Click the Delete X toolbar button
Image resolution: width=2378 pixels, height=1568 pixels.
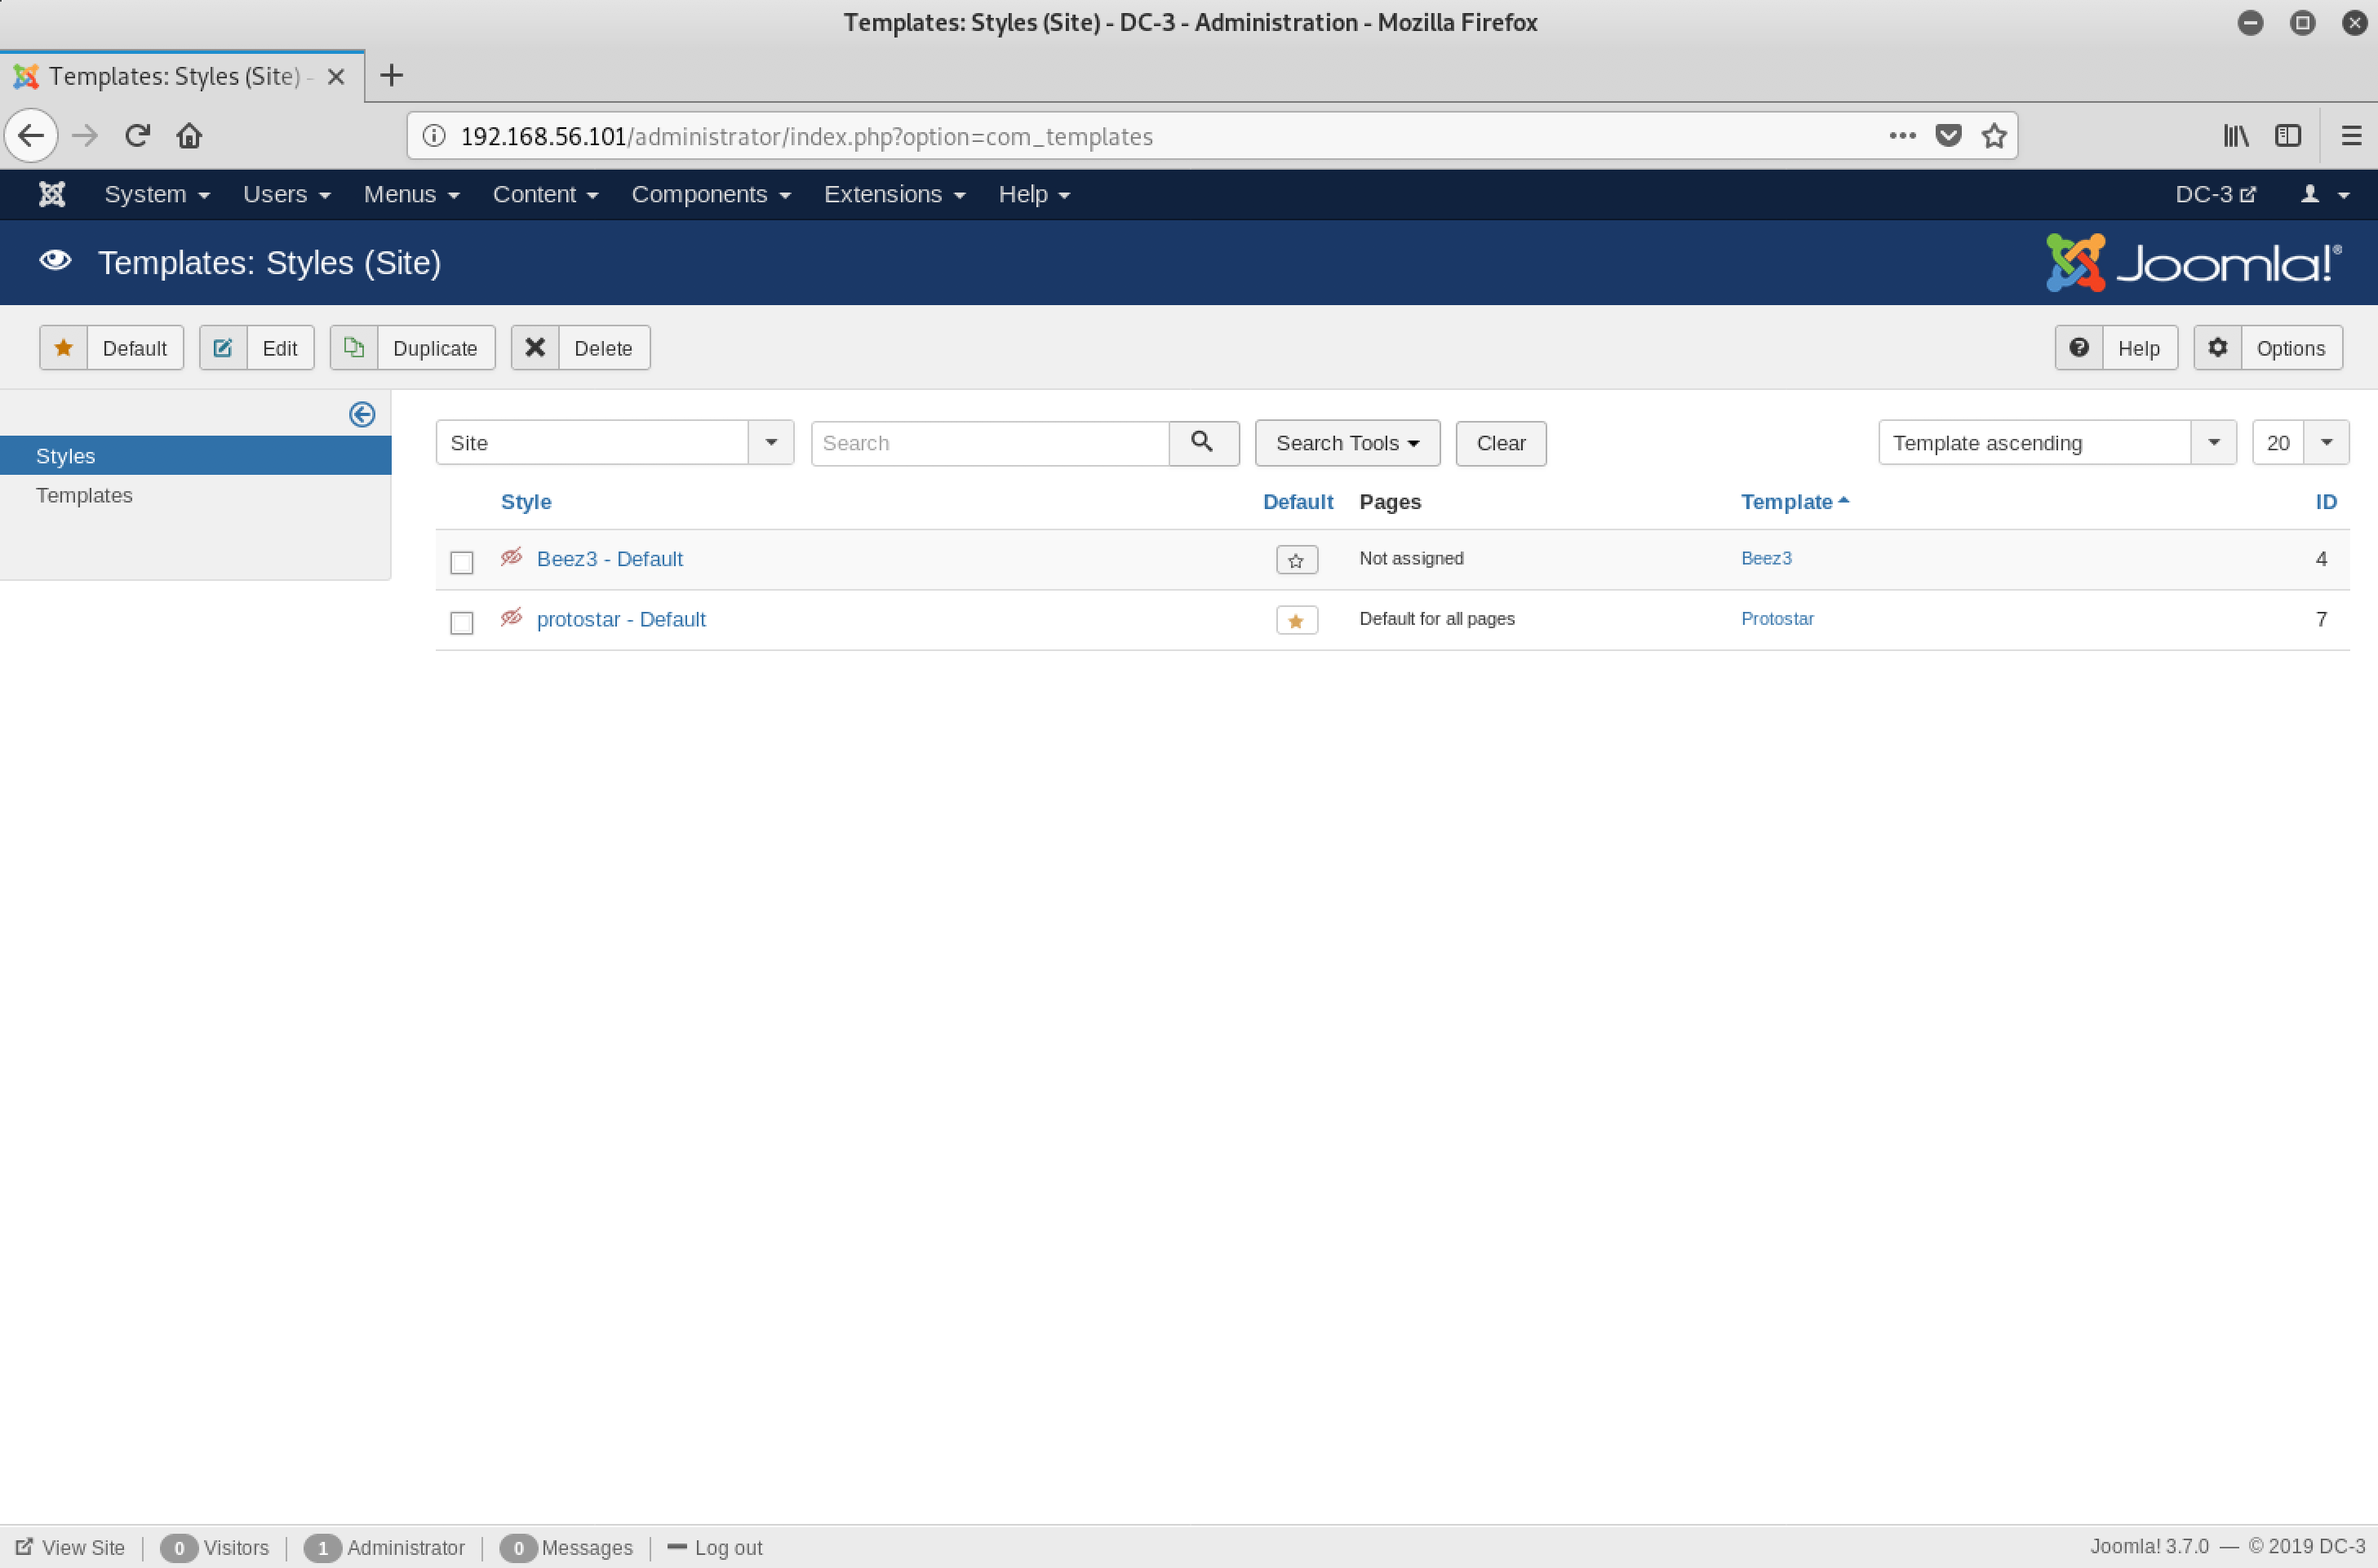click(x=580, y=348)
